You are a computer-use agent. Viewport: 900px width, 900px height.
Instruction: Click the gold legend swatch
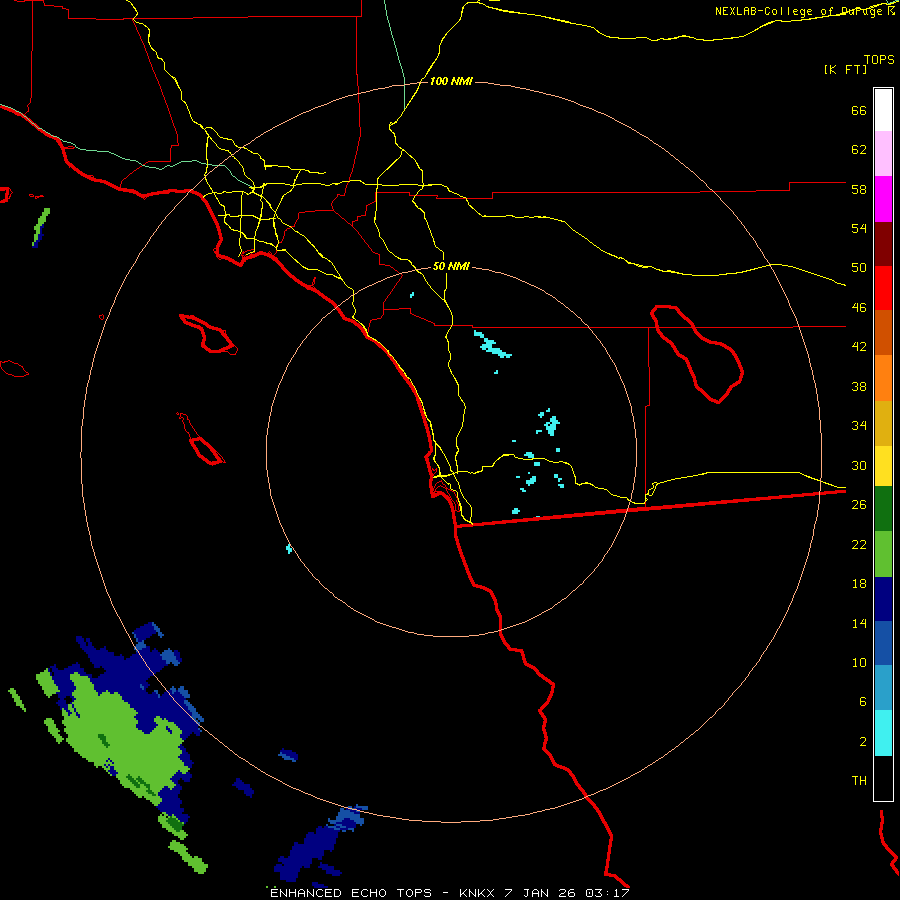883,423
